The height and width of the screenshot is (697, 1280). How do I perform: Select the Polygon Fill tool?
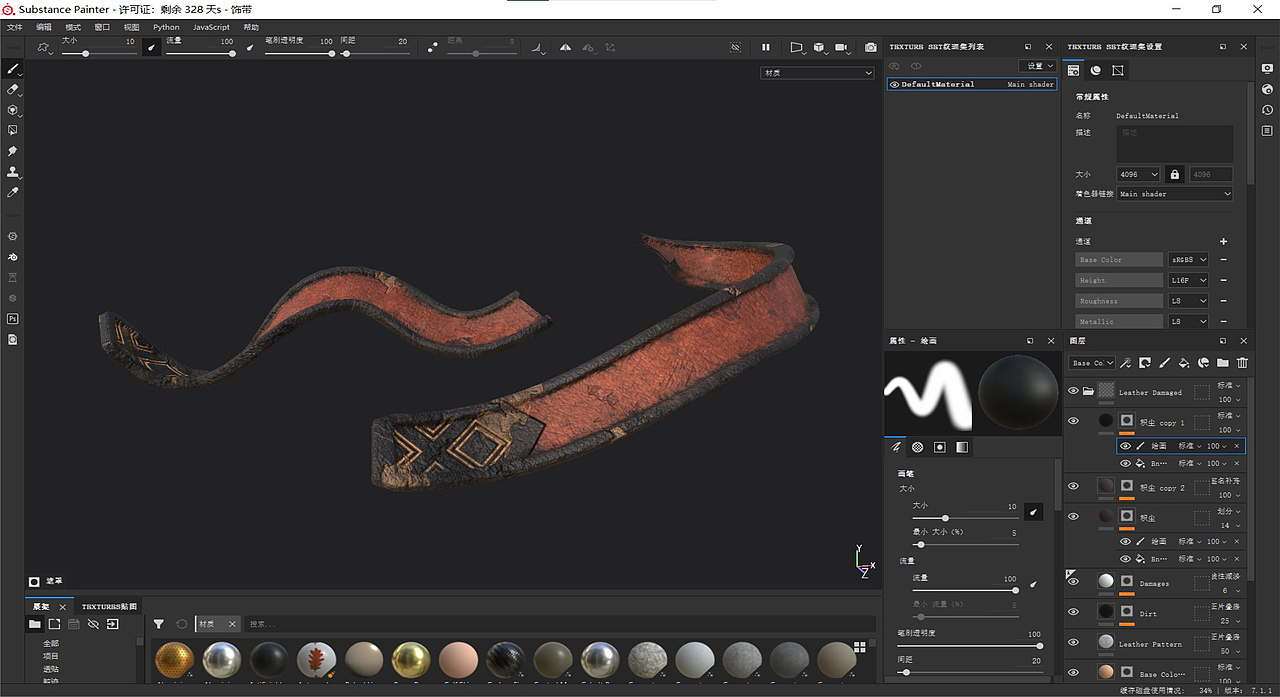click(x=13, y=130)
